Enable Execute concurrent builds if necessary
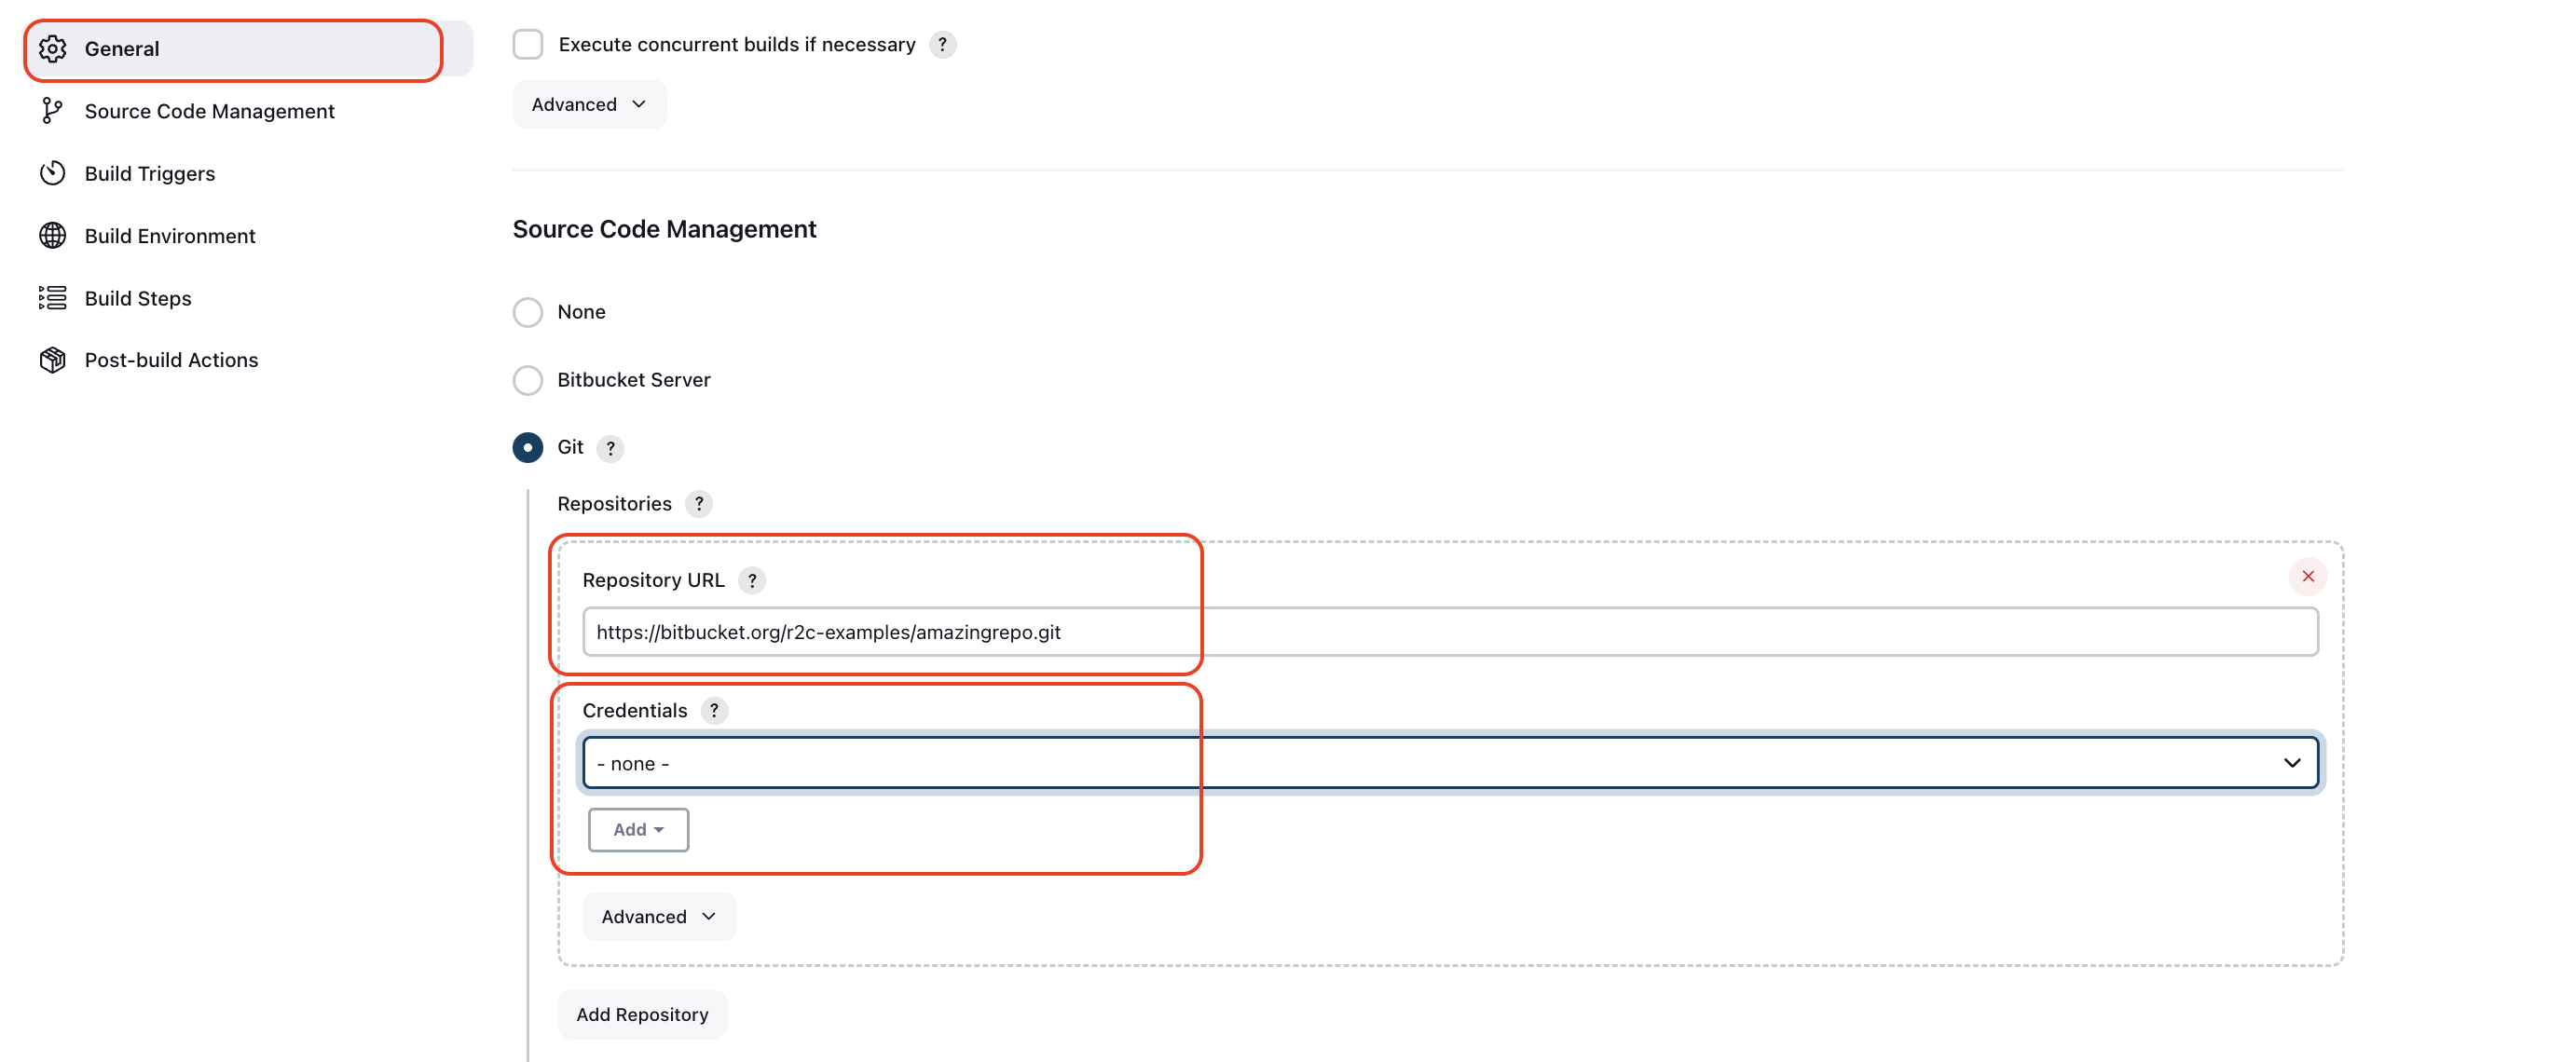2576x1062 pixels. tap(528, 44)
